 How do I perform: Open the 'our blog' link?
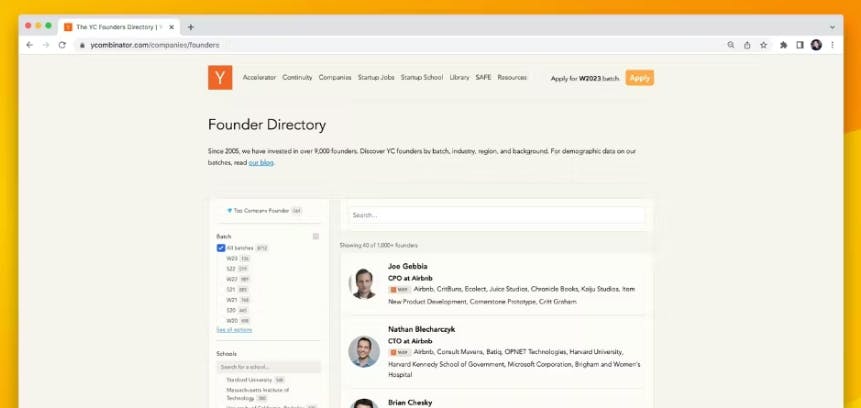[x=261, y=163]
